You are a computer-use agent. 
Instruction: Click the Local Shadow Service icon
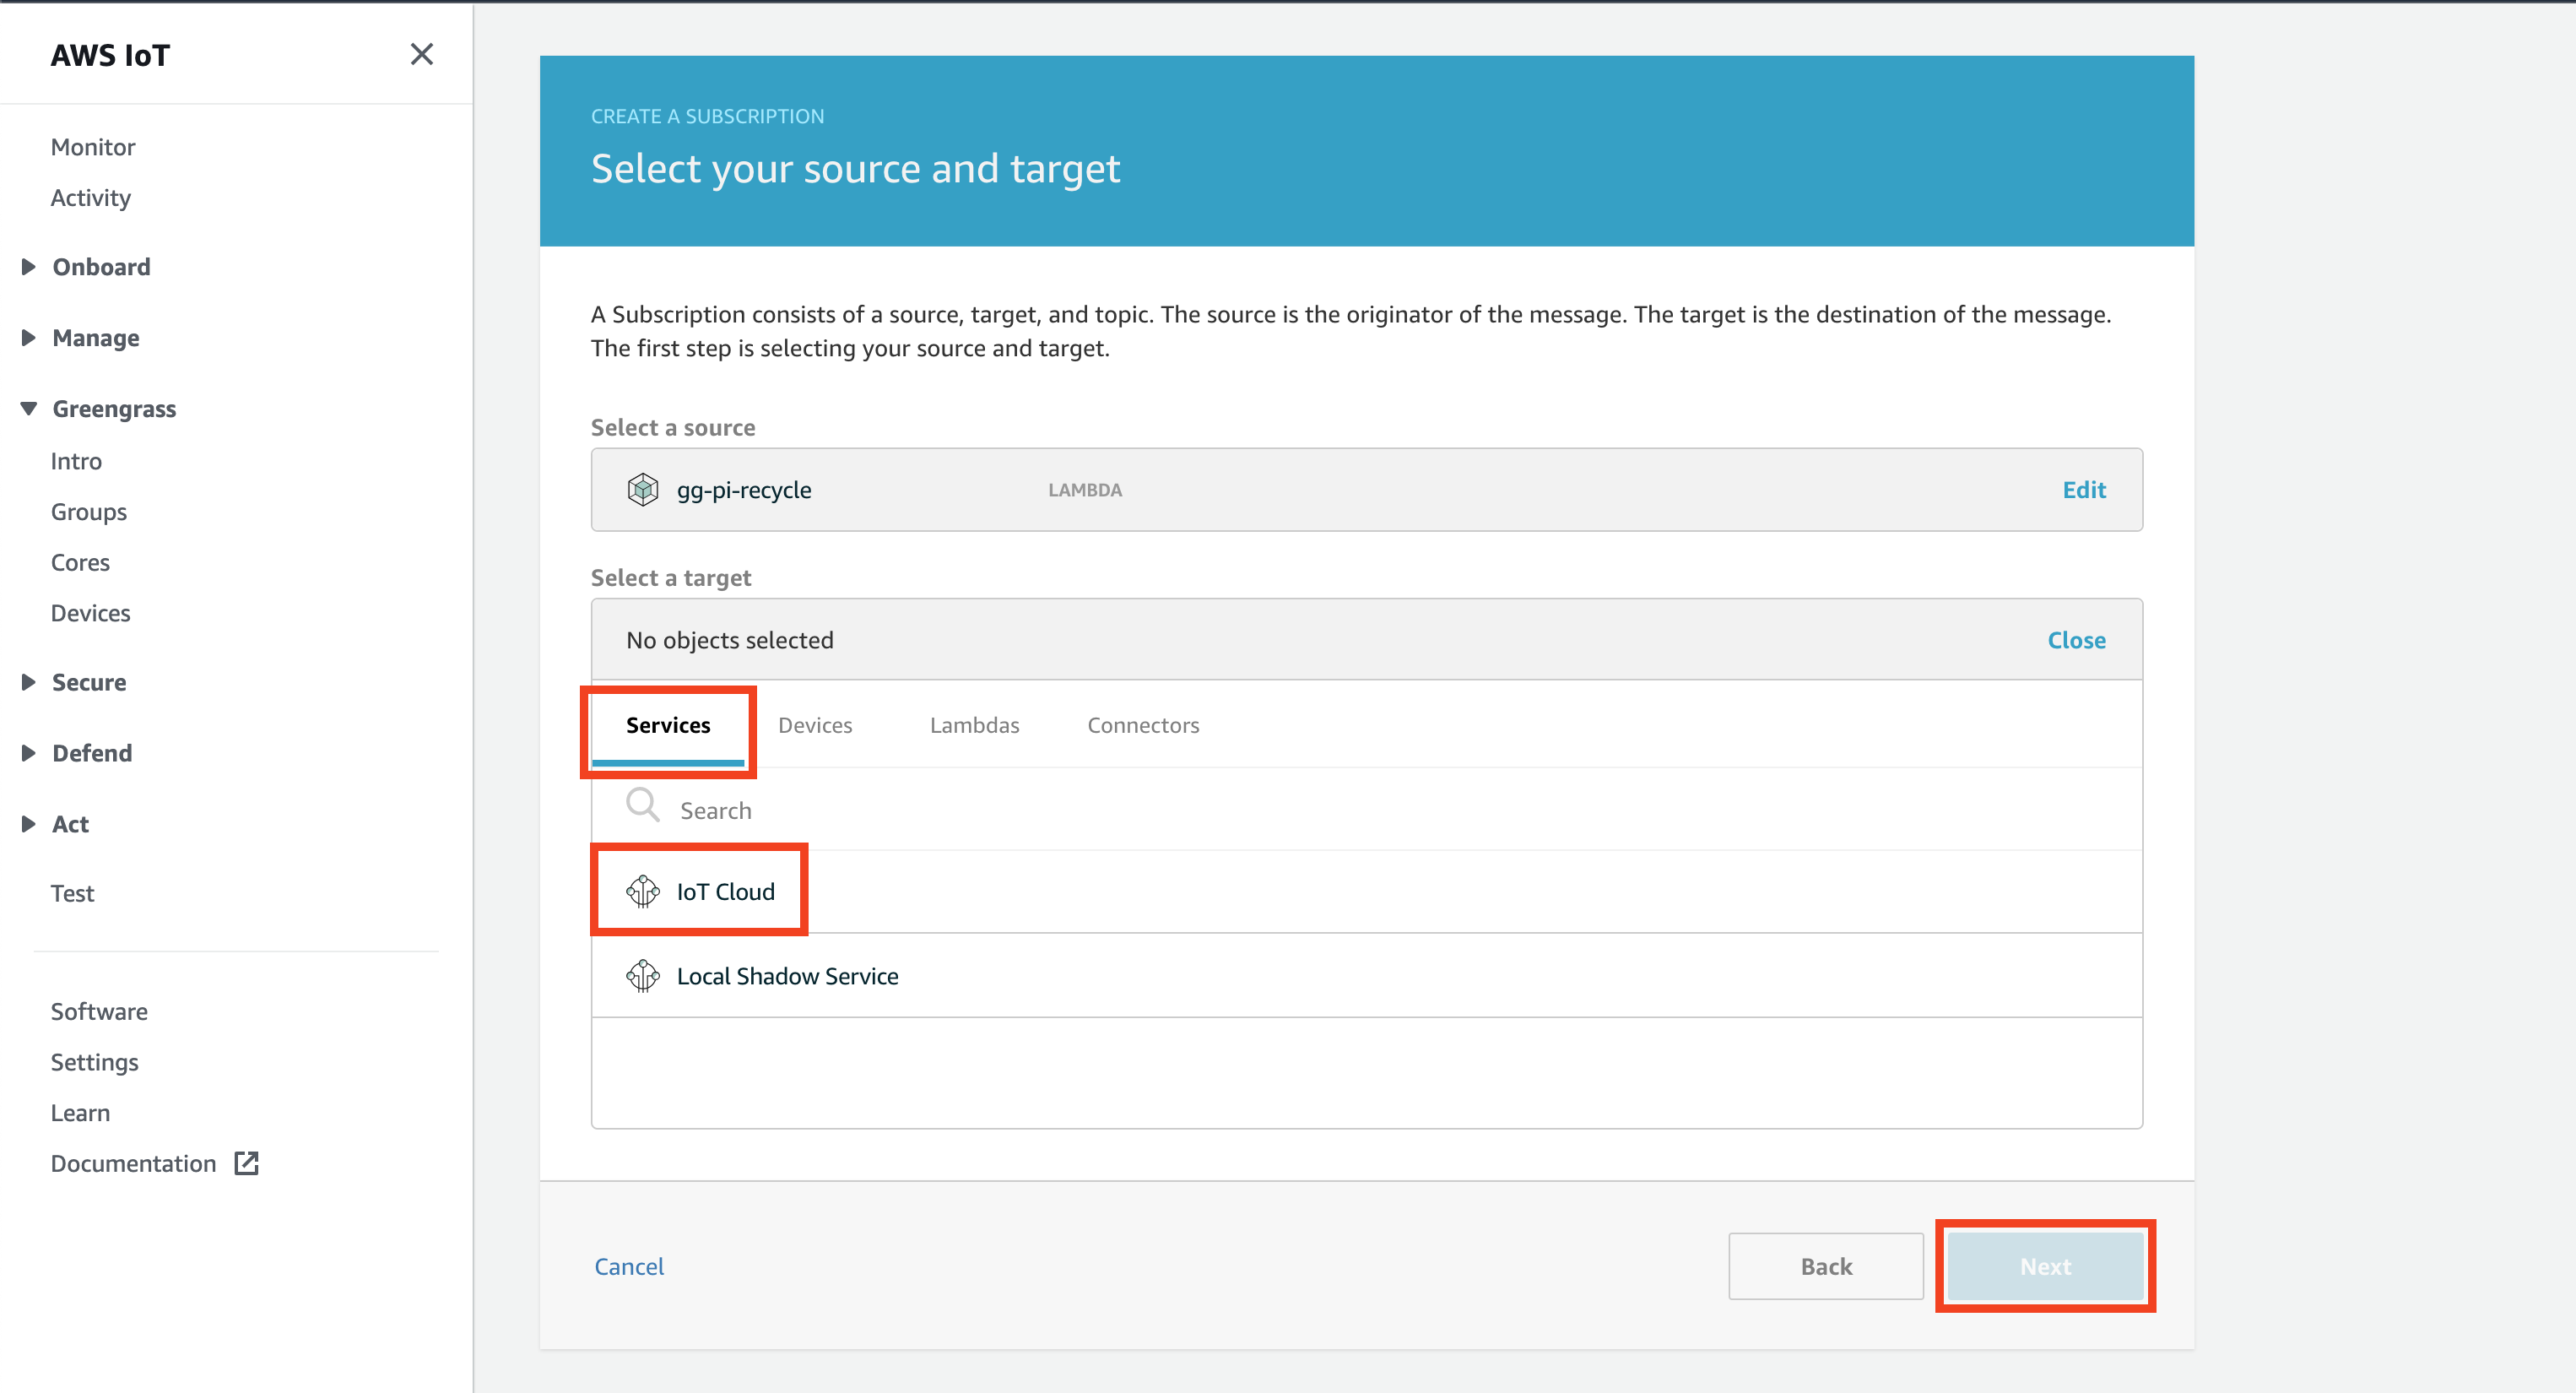(x=643, y=976)
